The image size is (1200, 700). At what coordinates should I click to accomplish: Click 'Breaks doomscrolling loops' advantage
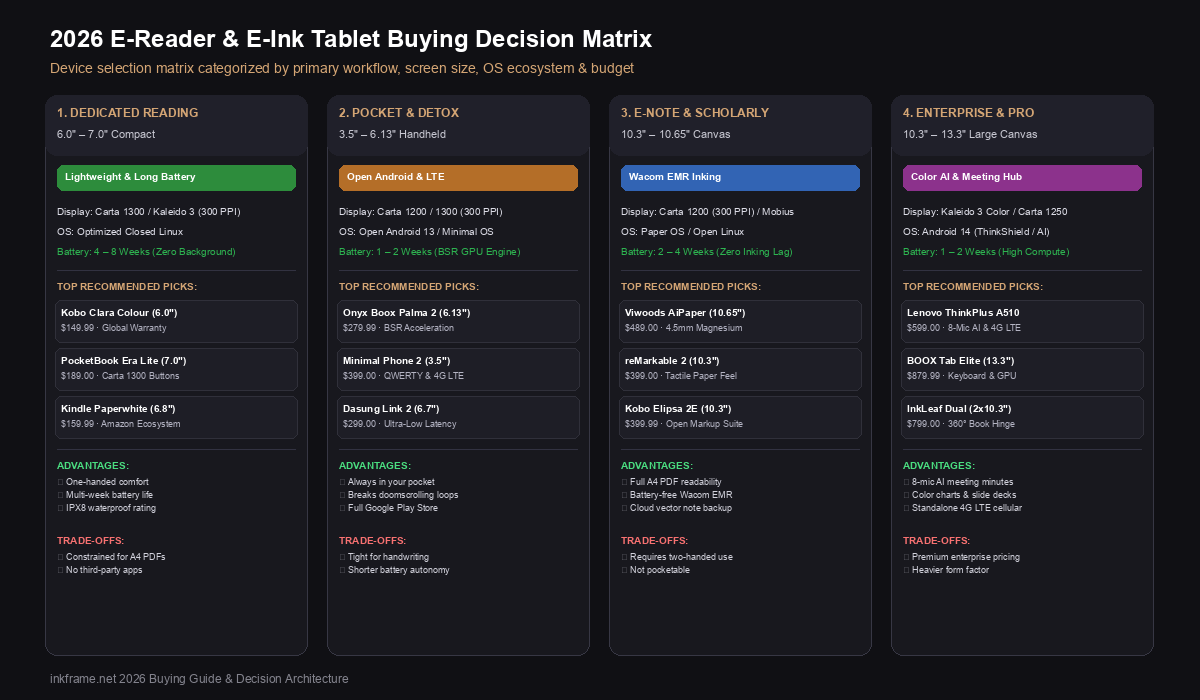click(403, 495)
